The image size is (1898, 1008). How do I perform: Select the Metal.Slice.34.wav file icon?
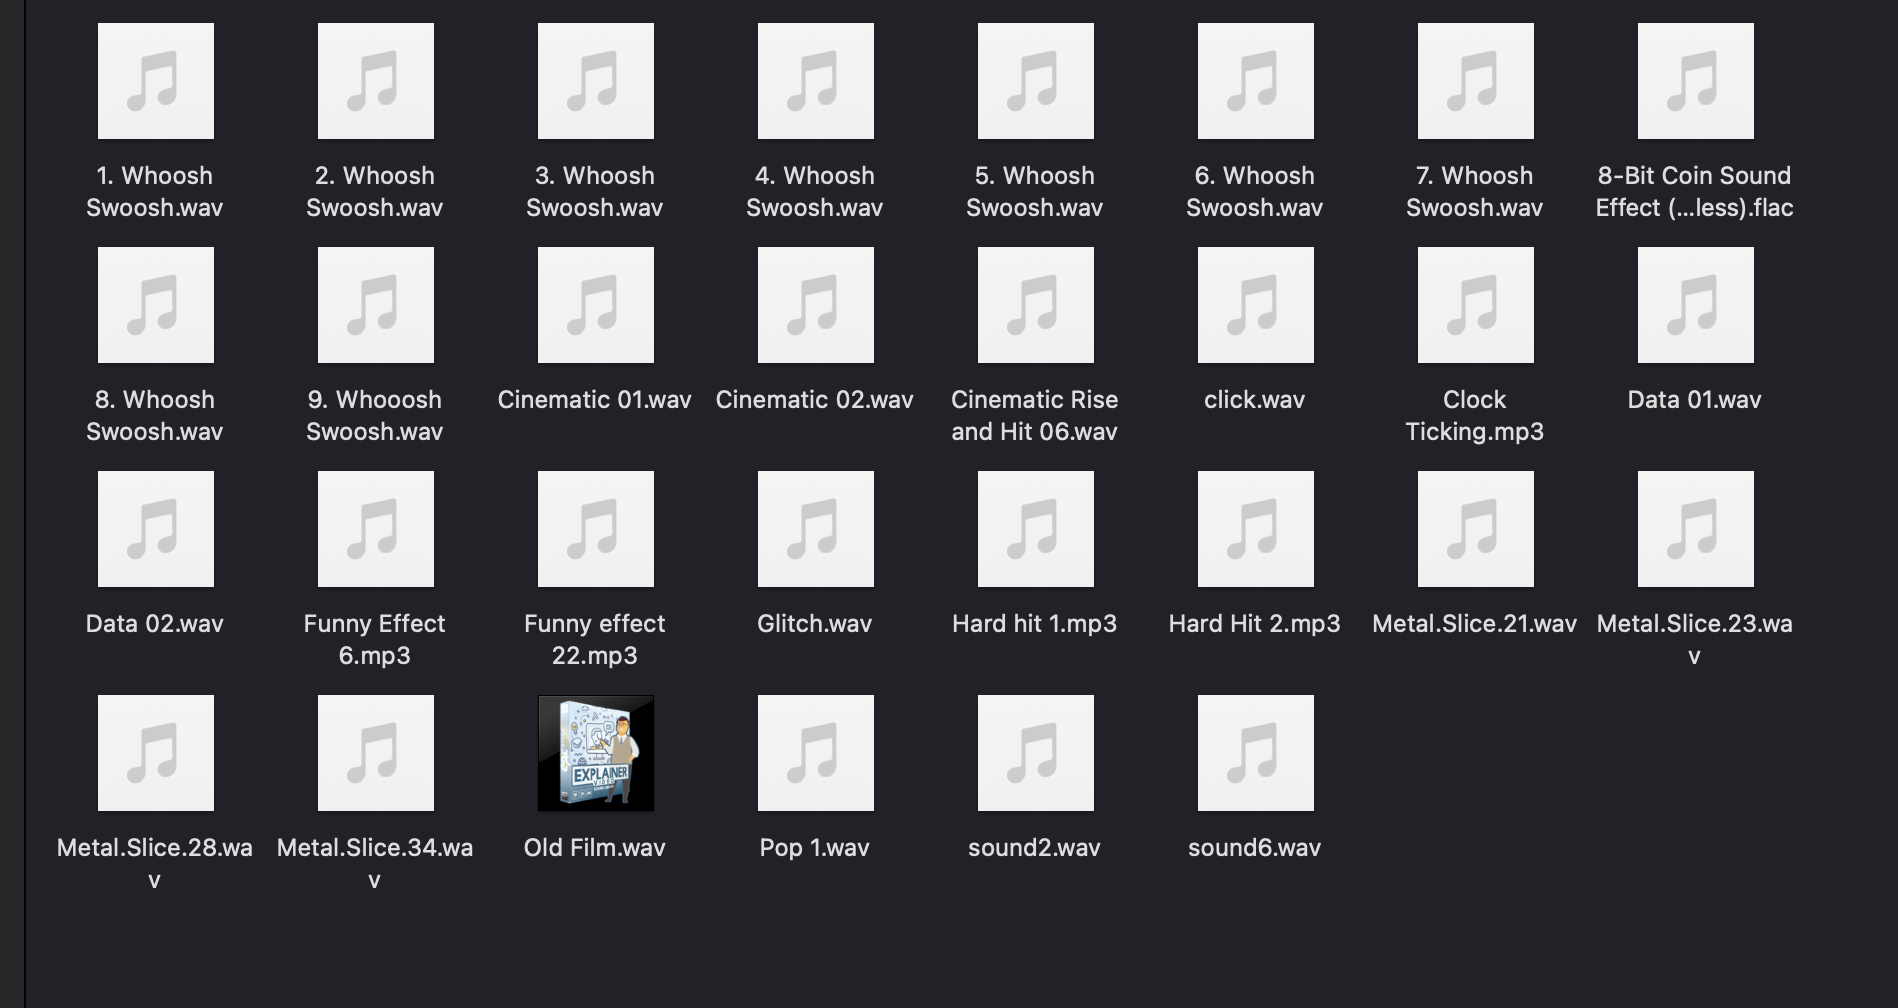click(375, 753)
